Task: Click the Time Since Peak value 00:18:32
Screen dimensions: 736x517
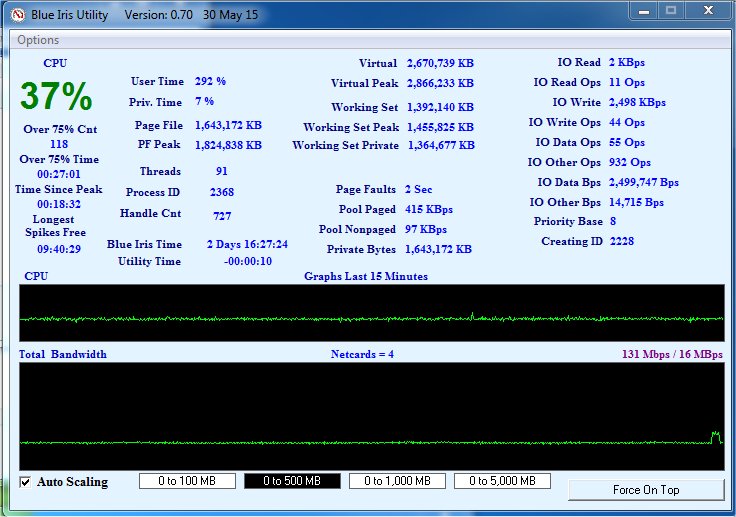Action: click(x=59, y=204)
